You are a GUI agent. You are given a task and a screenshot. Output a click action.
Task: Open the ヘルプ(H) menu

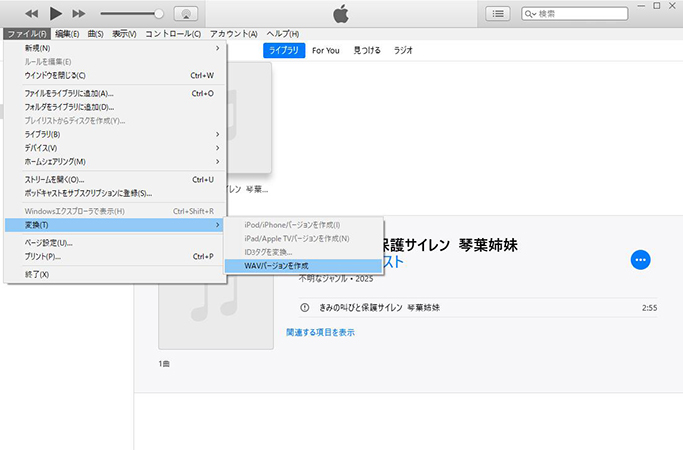283,34
